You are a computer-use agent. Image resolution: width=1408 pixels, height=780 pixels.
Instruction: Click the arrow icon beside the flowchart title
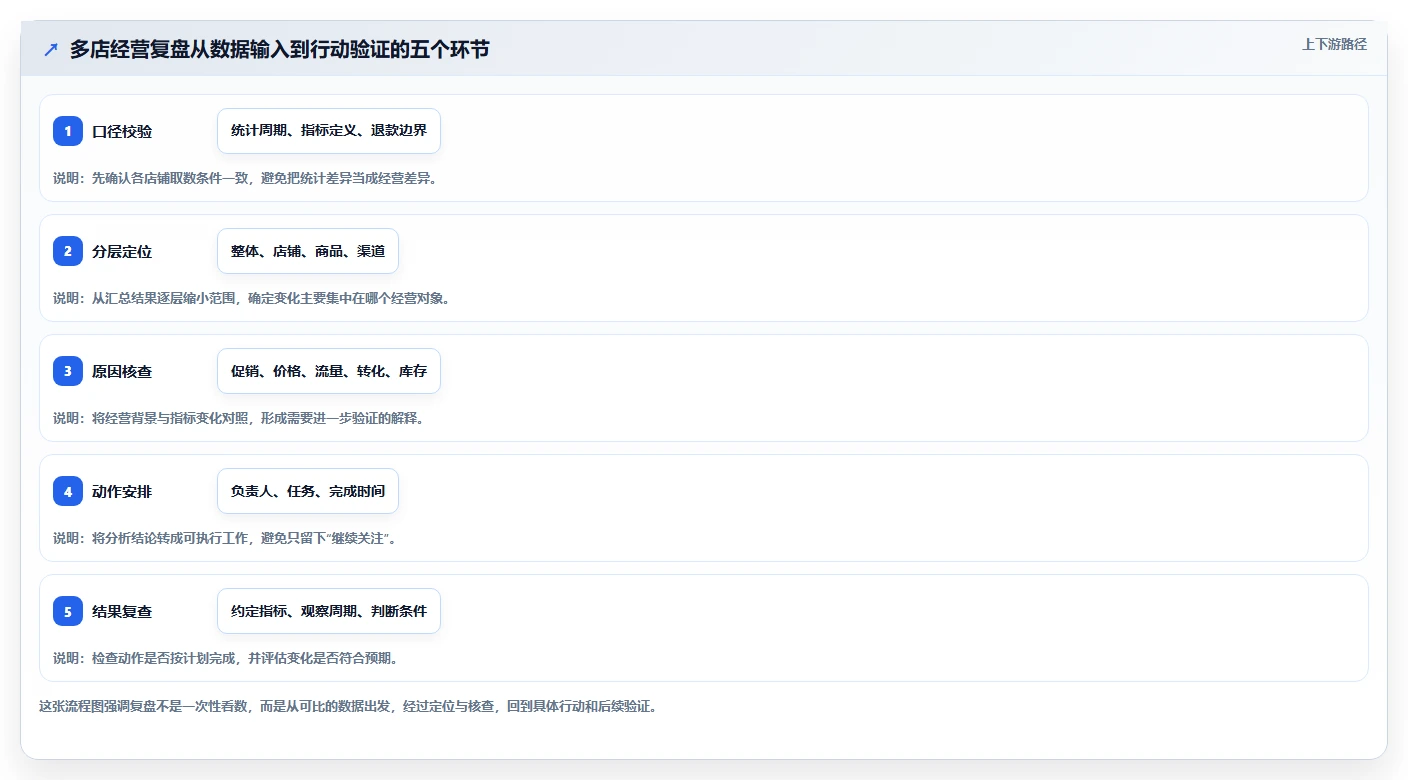pos(51,49)
